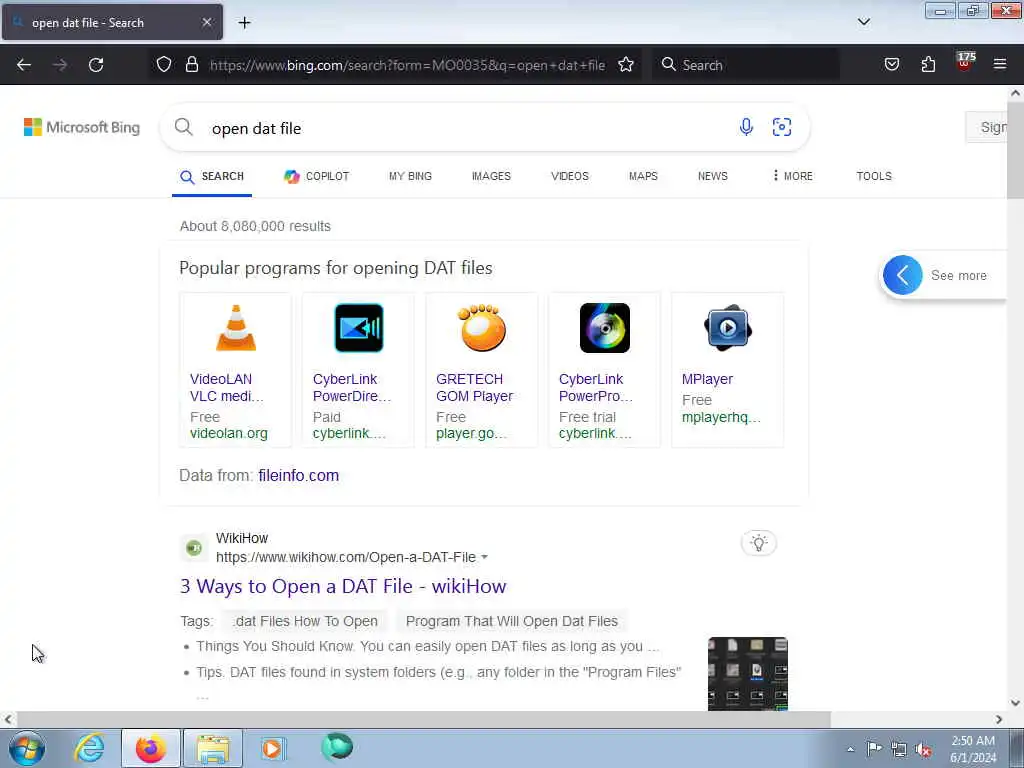
Task: Expand wikihow URL dropdown arrow
Action: pyautogui.click(x=485, y=558)
